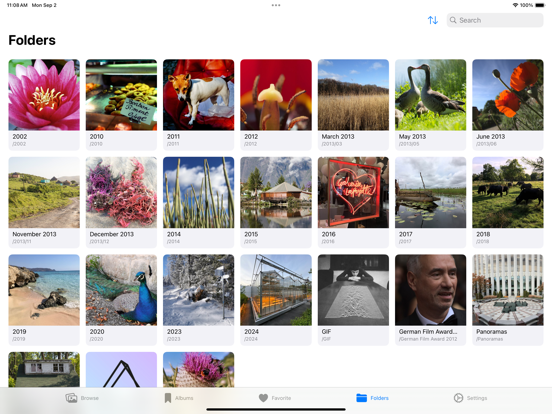Screen dimensions: 552x414
Task: Open the November 2013 folder
Action: pyautogui.click(x=44, y=202)
